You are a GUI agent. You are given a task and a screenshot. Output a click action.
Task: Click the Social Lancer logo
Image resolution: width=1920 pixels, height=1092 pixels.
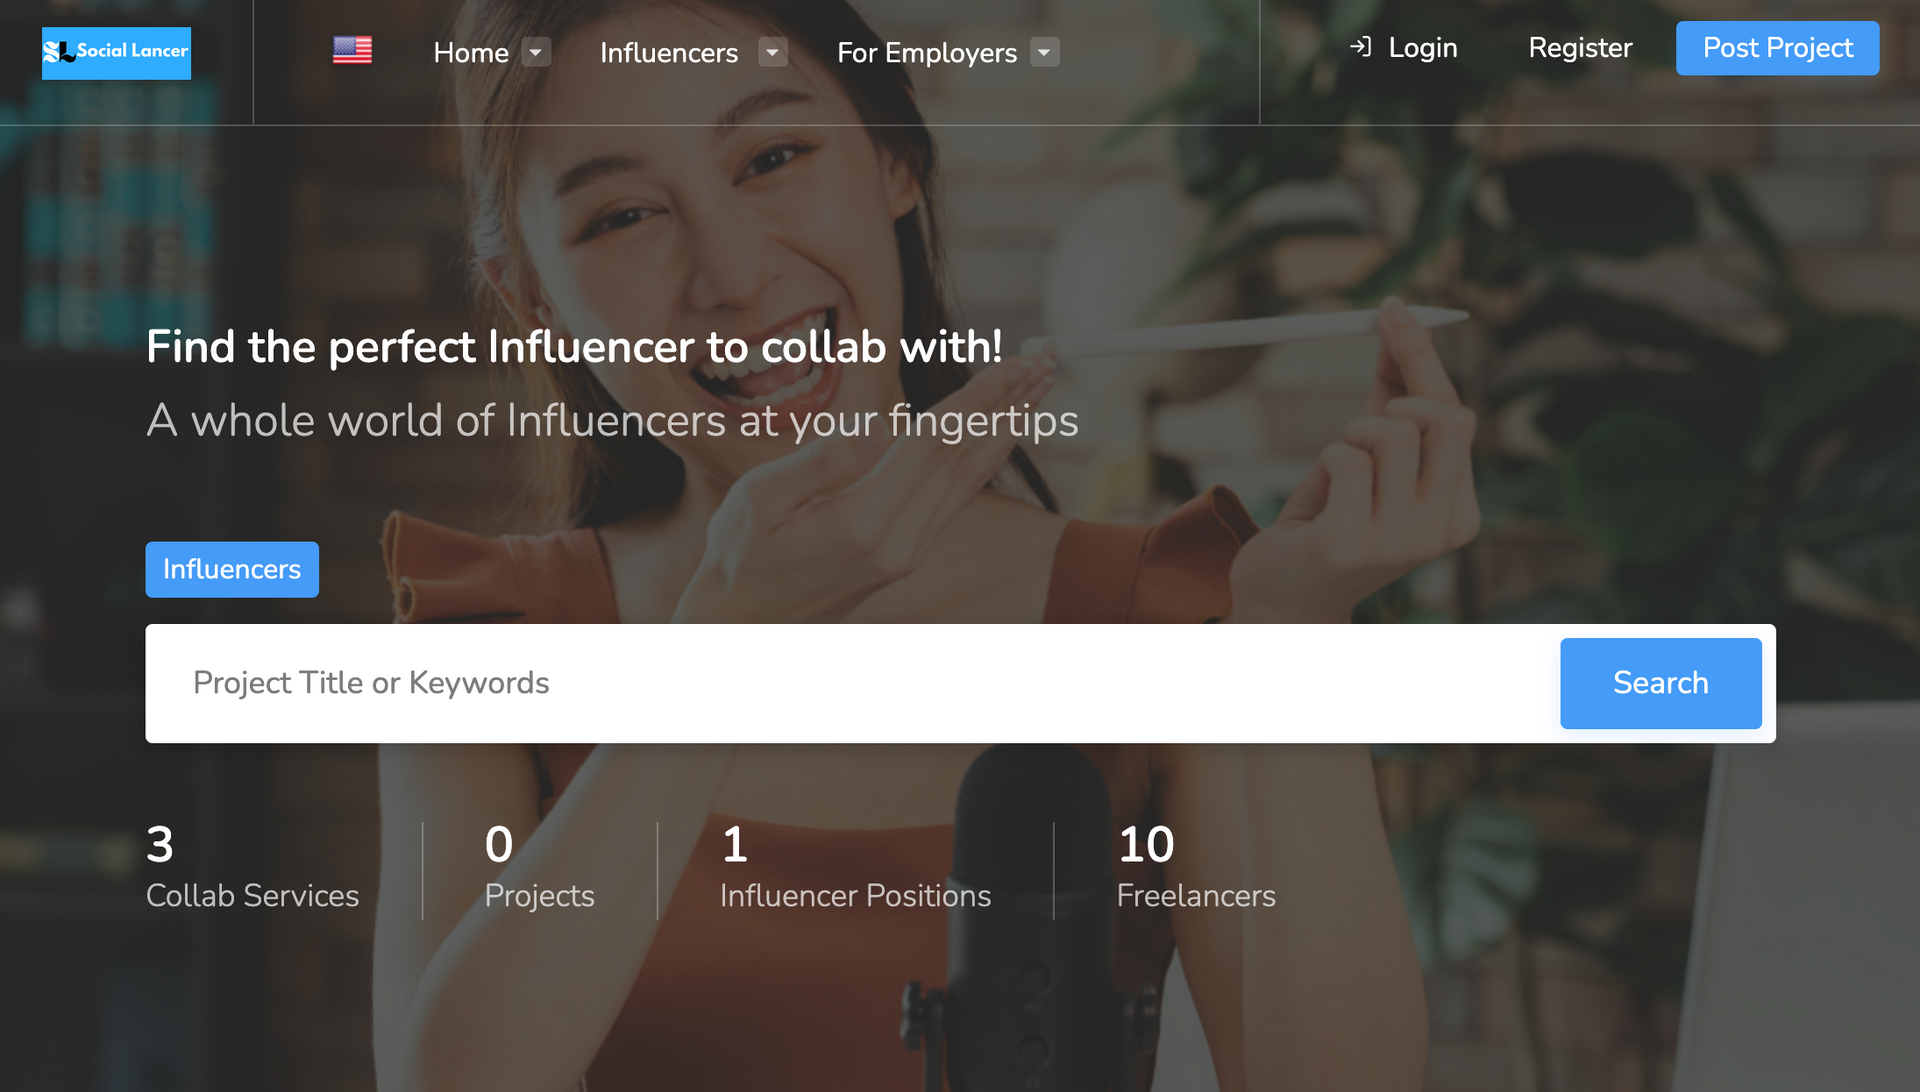pos(116,53)
